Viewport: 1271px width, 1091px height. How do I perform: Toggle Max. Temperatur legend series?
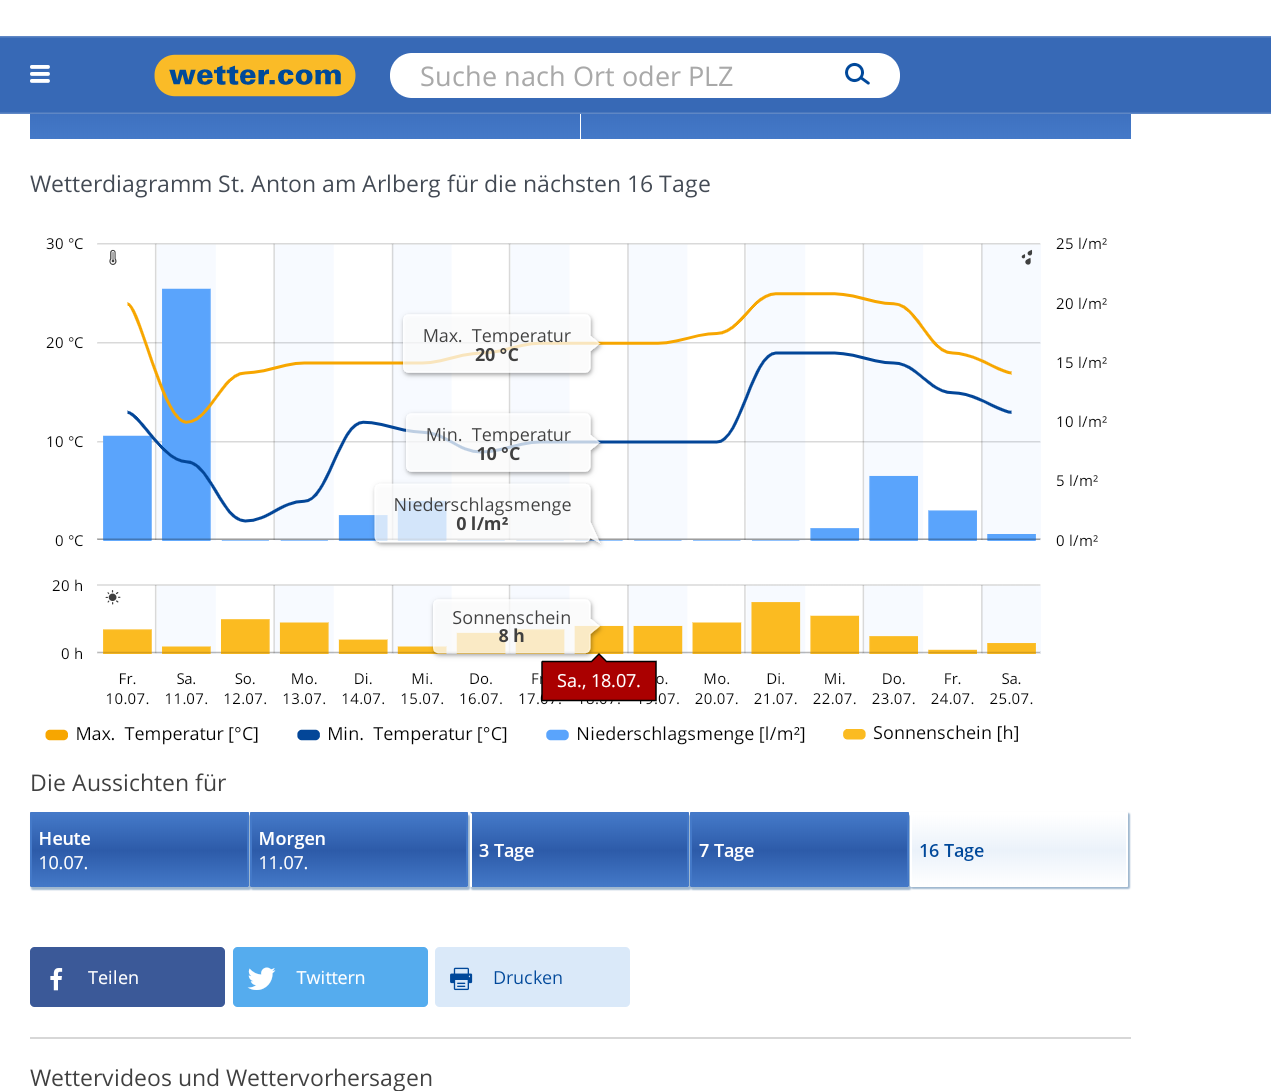[x=152, y=734]
